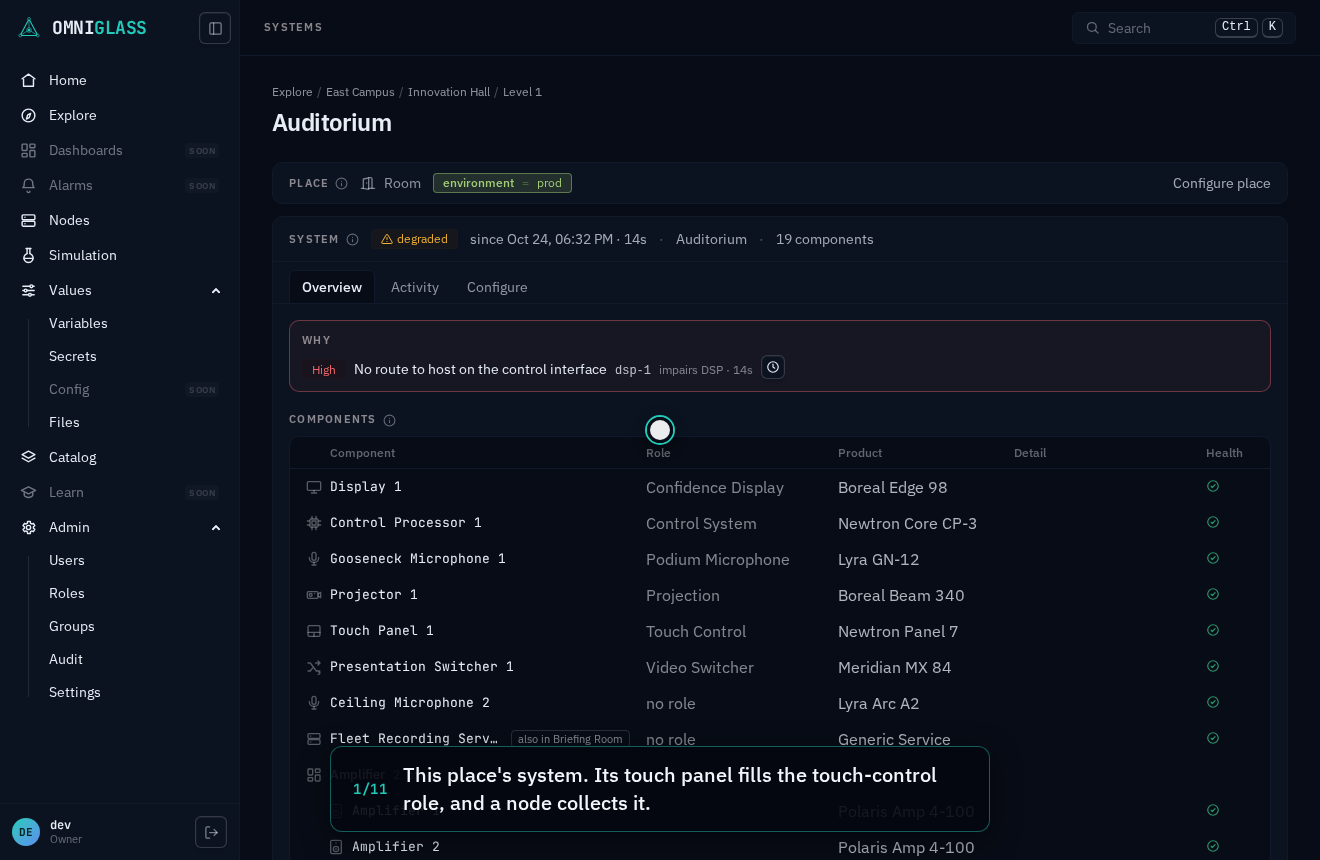Switch to the Activity tab
Viewport: 1320px width, 860px height.
[x=415, y=287]
